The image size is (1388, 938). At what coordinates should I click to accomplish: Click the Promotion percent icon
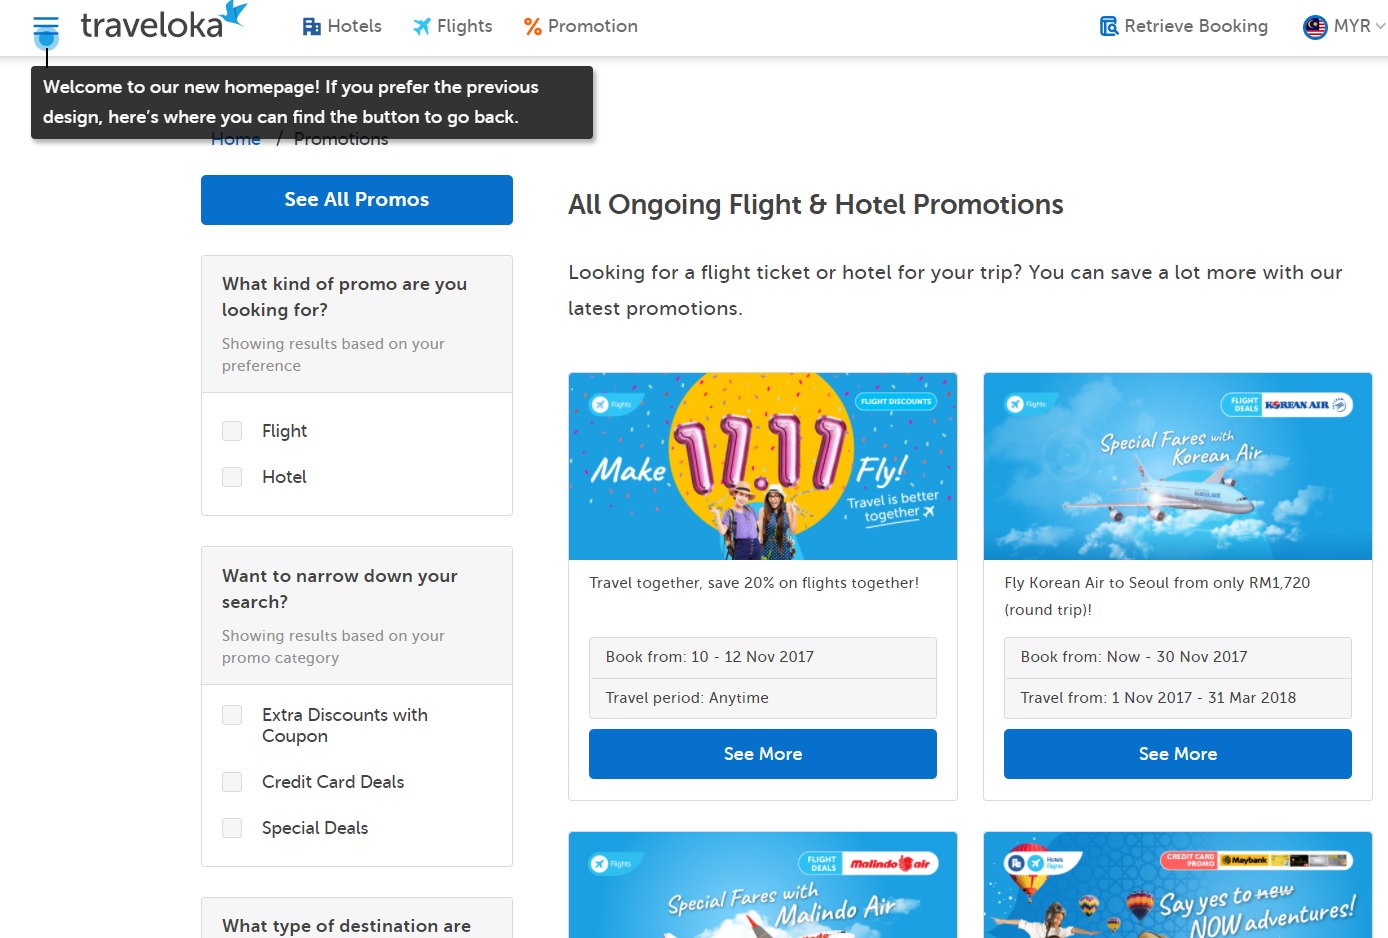pyautogui.click(x=533, y=27)
